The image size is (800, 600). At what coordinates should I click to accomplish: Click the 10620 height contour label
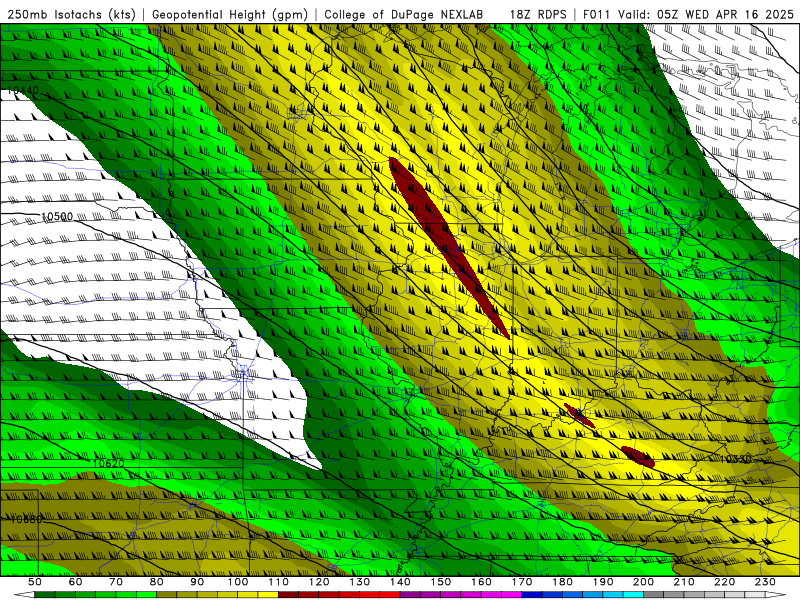click(x=108, y=463)
